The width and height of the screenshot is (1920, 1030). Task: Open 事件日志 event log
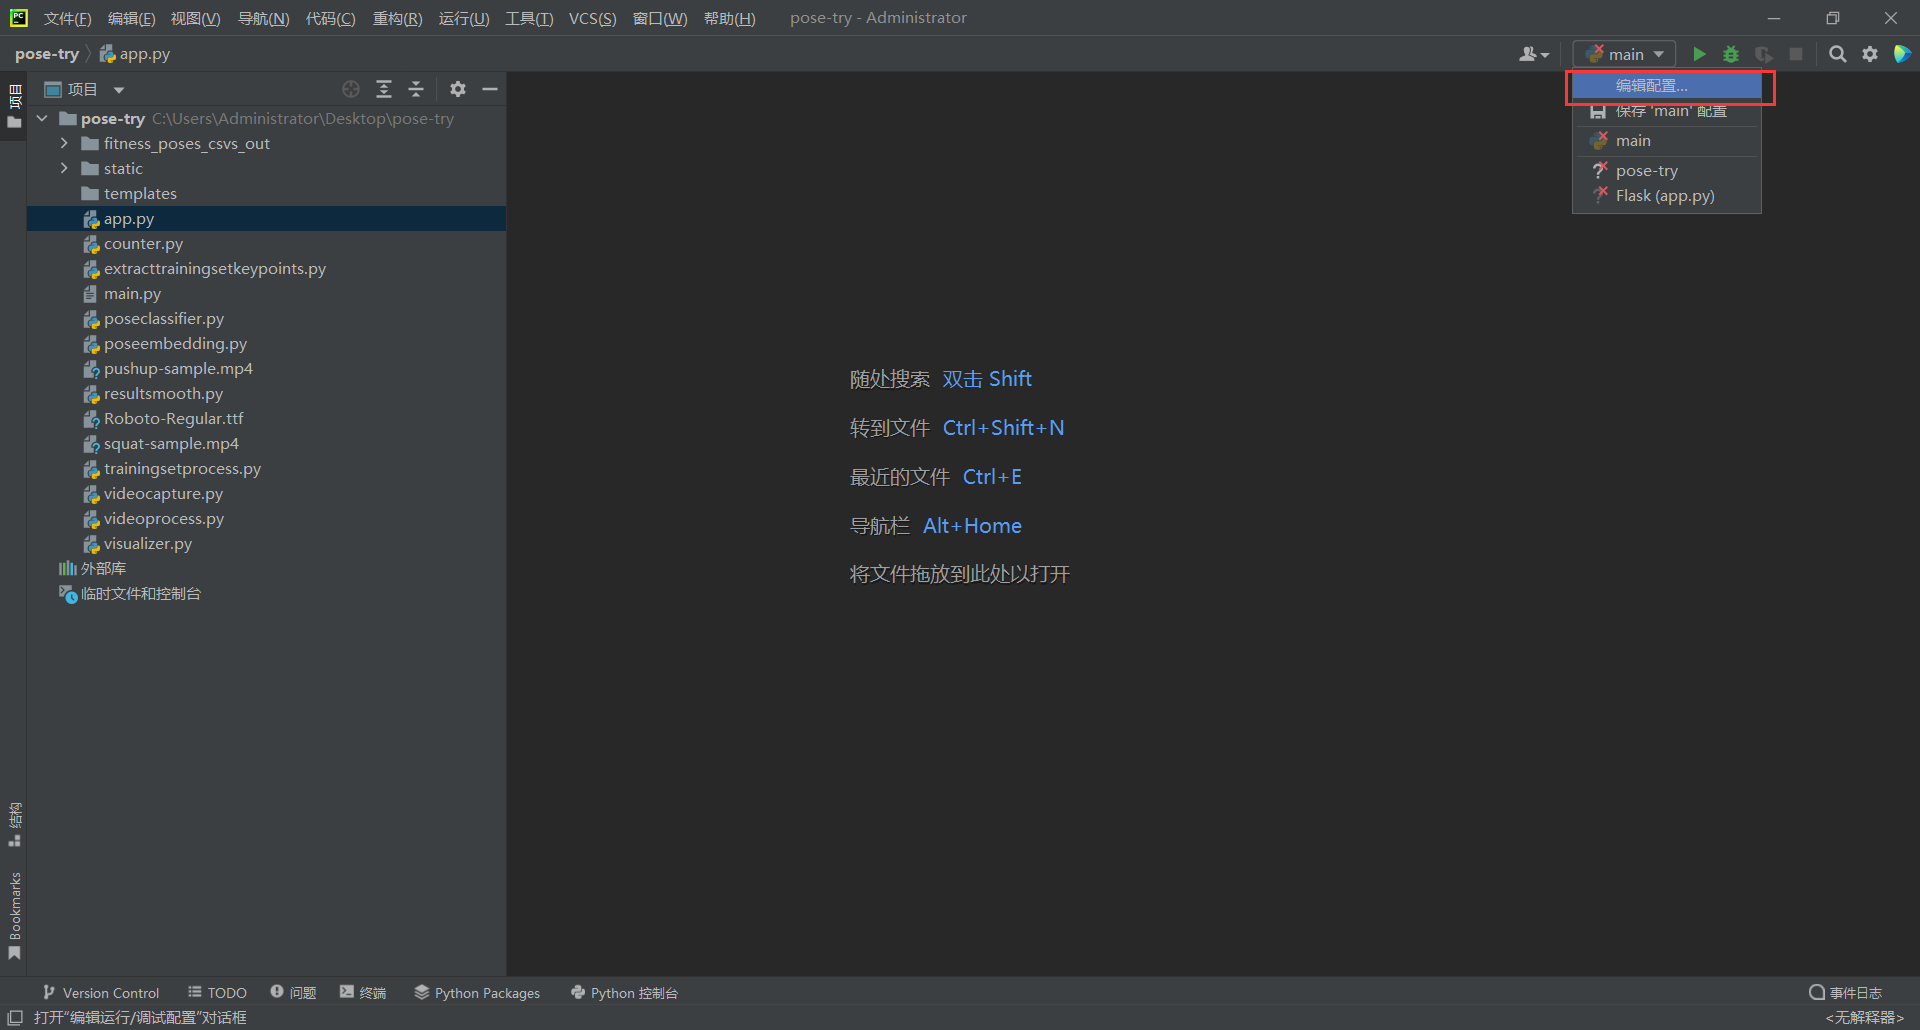pos(1845,993)
